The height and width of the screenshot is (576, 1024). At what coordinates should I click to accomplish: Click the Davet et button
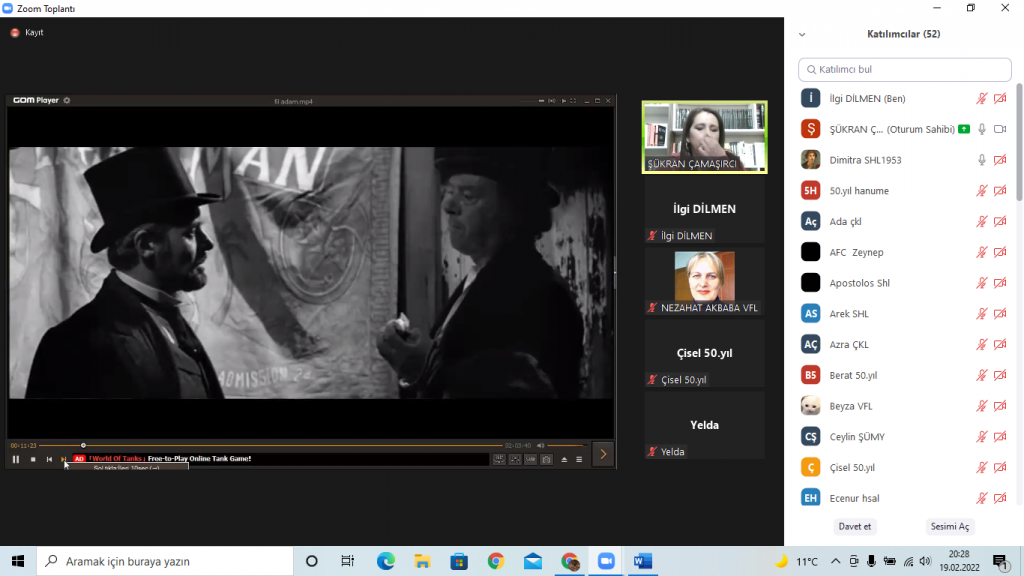[855, 526]
